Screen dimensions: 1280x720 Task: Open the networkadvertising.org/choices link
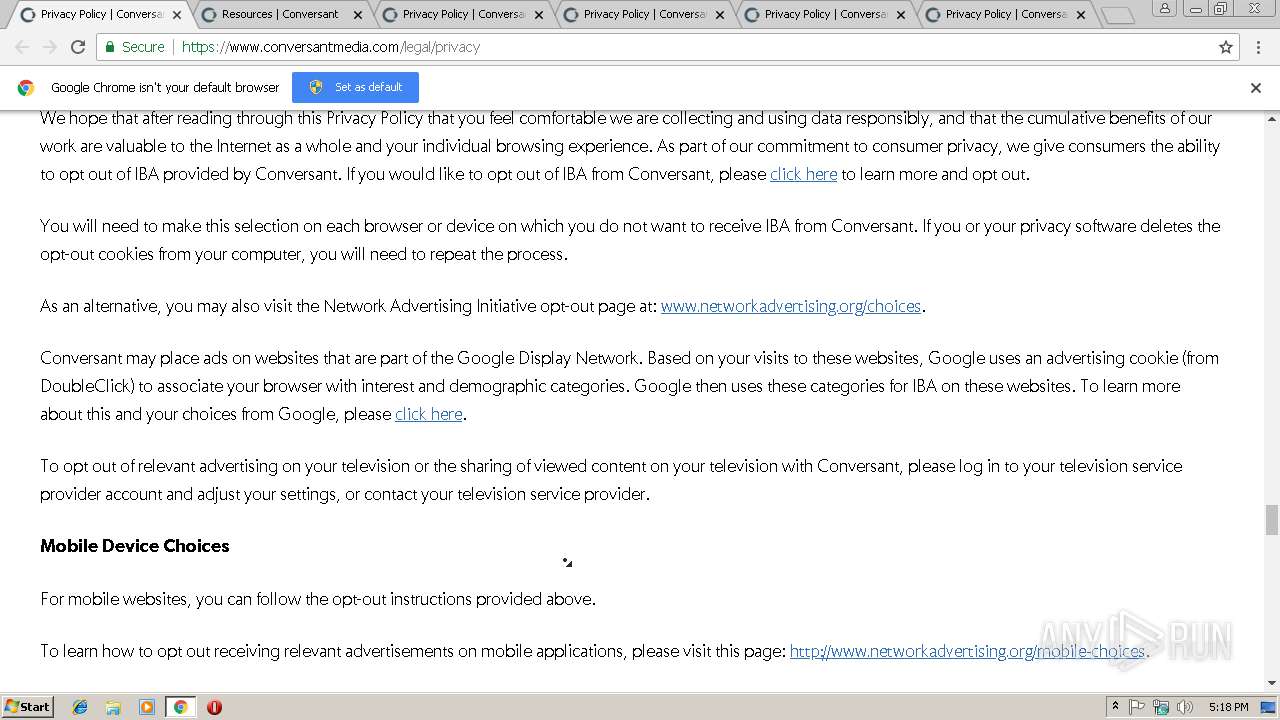coord(790,306)
